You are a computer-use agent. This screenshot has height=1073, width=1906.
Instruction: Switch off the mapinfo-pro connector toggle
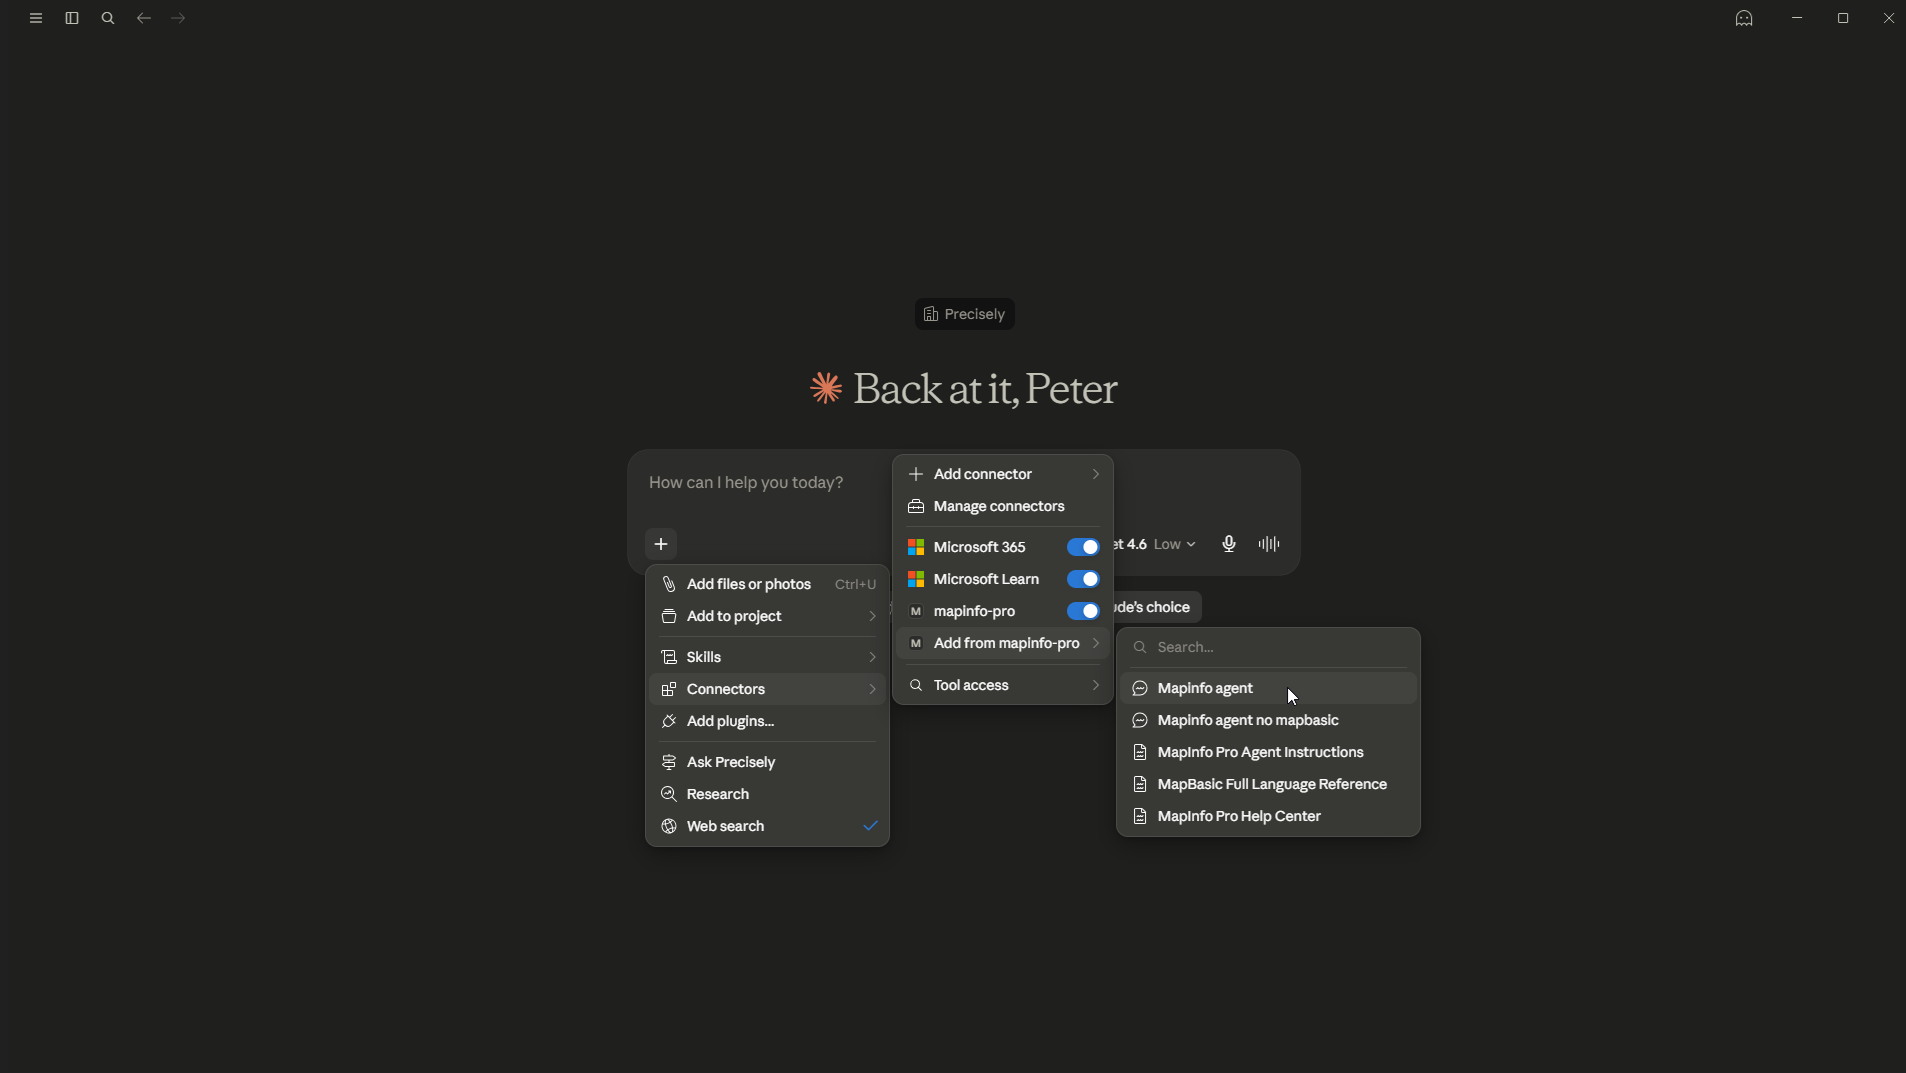[x=1083, y=611]
